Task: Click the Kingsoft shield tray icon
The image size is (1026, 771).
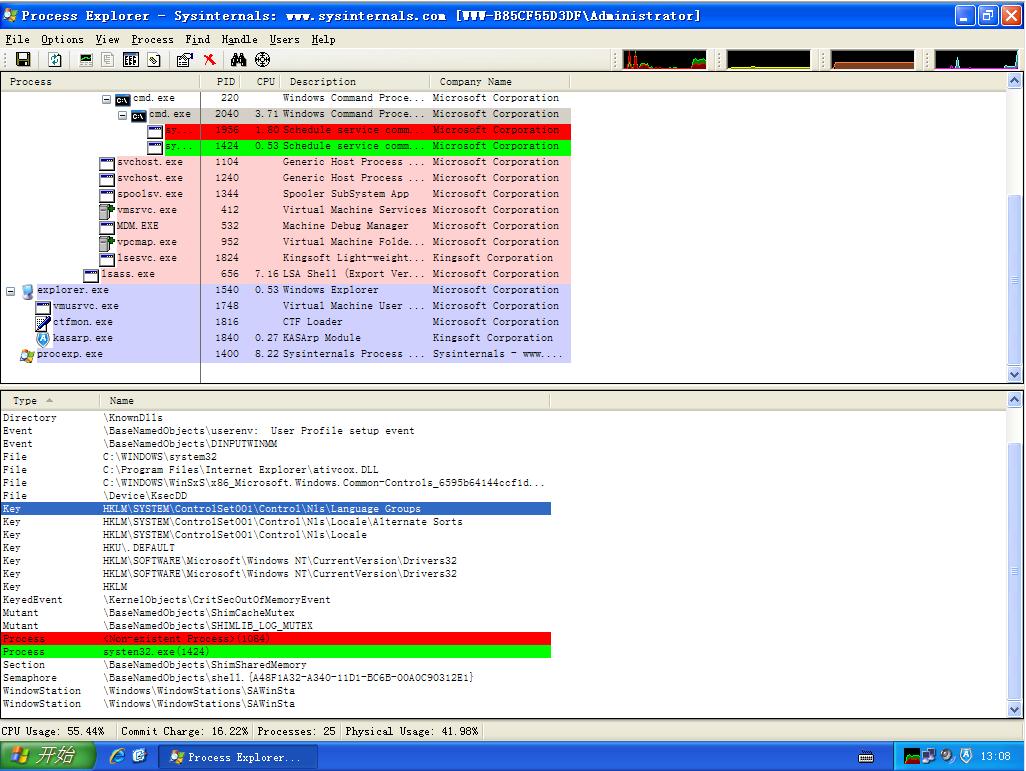Action: [966, 757]
